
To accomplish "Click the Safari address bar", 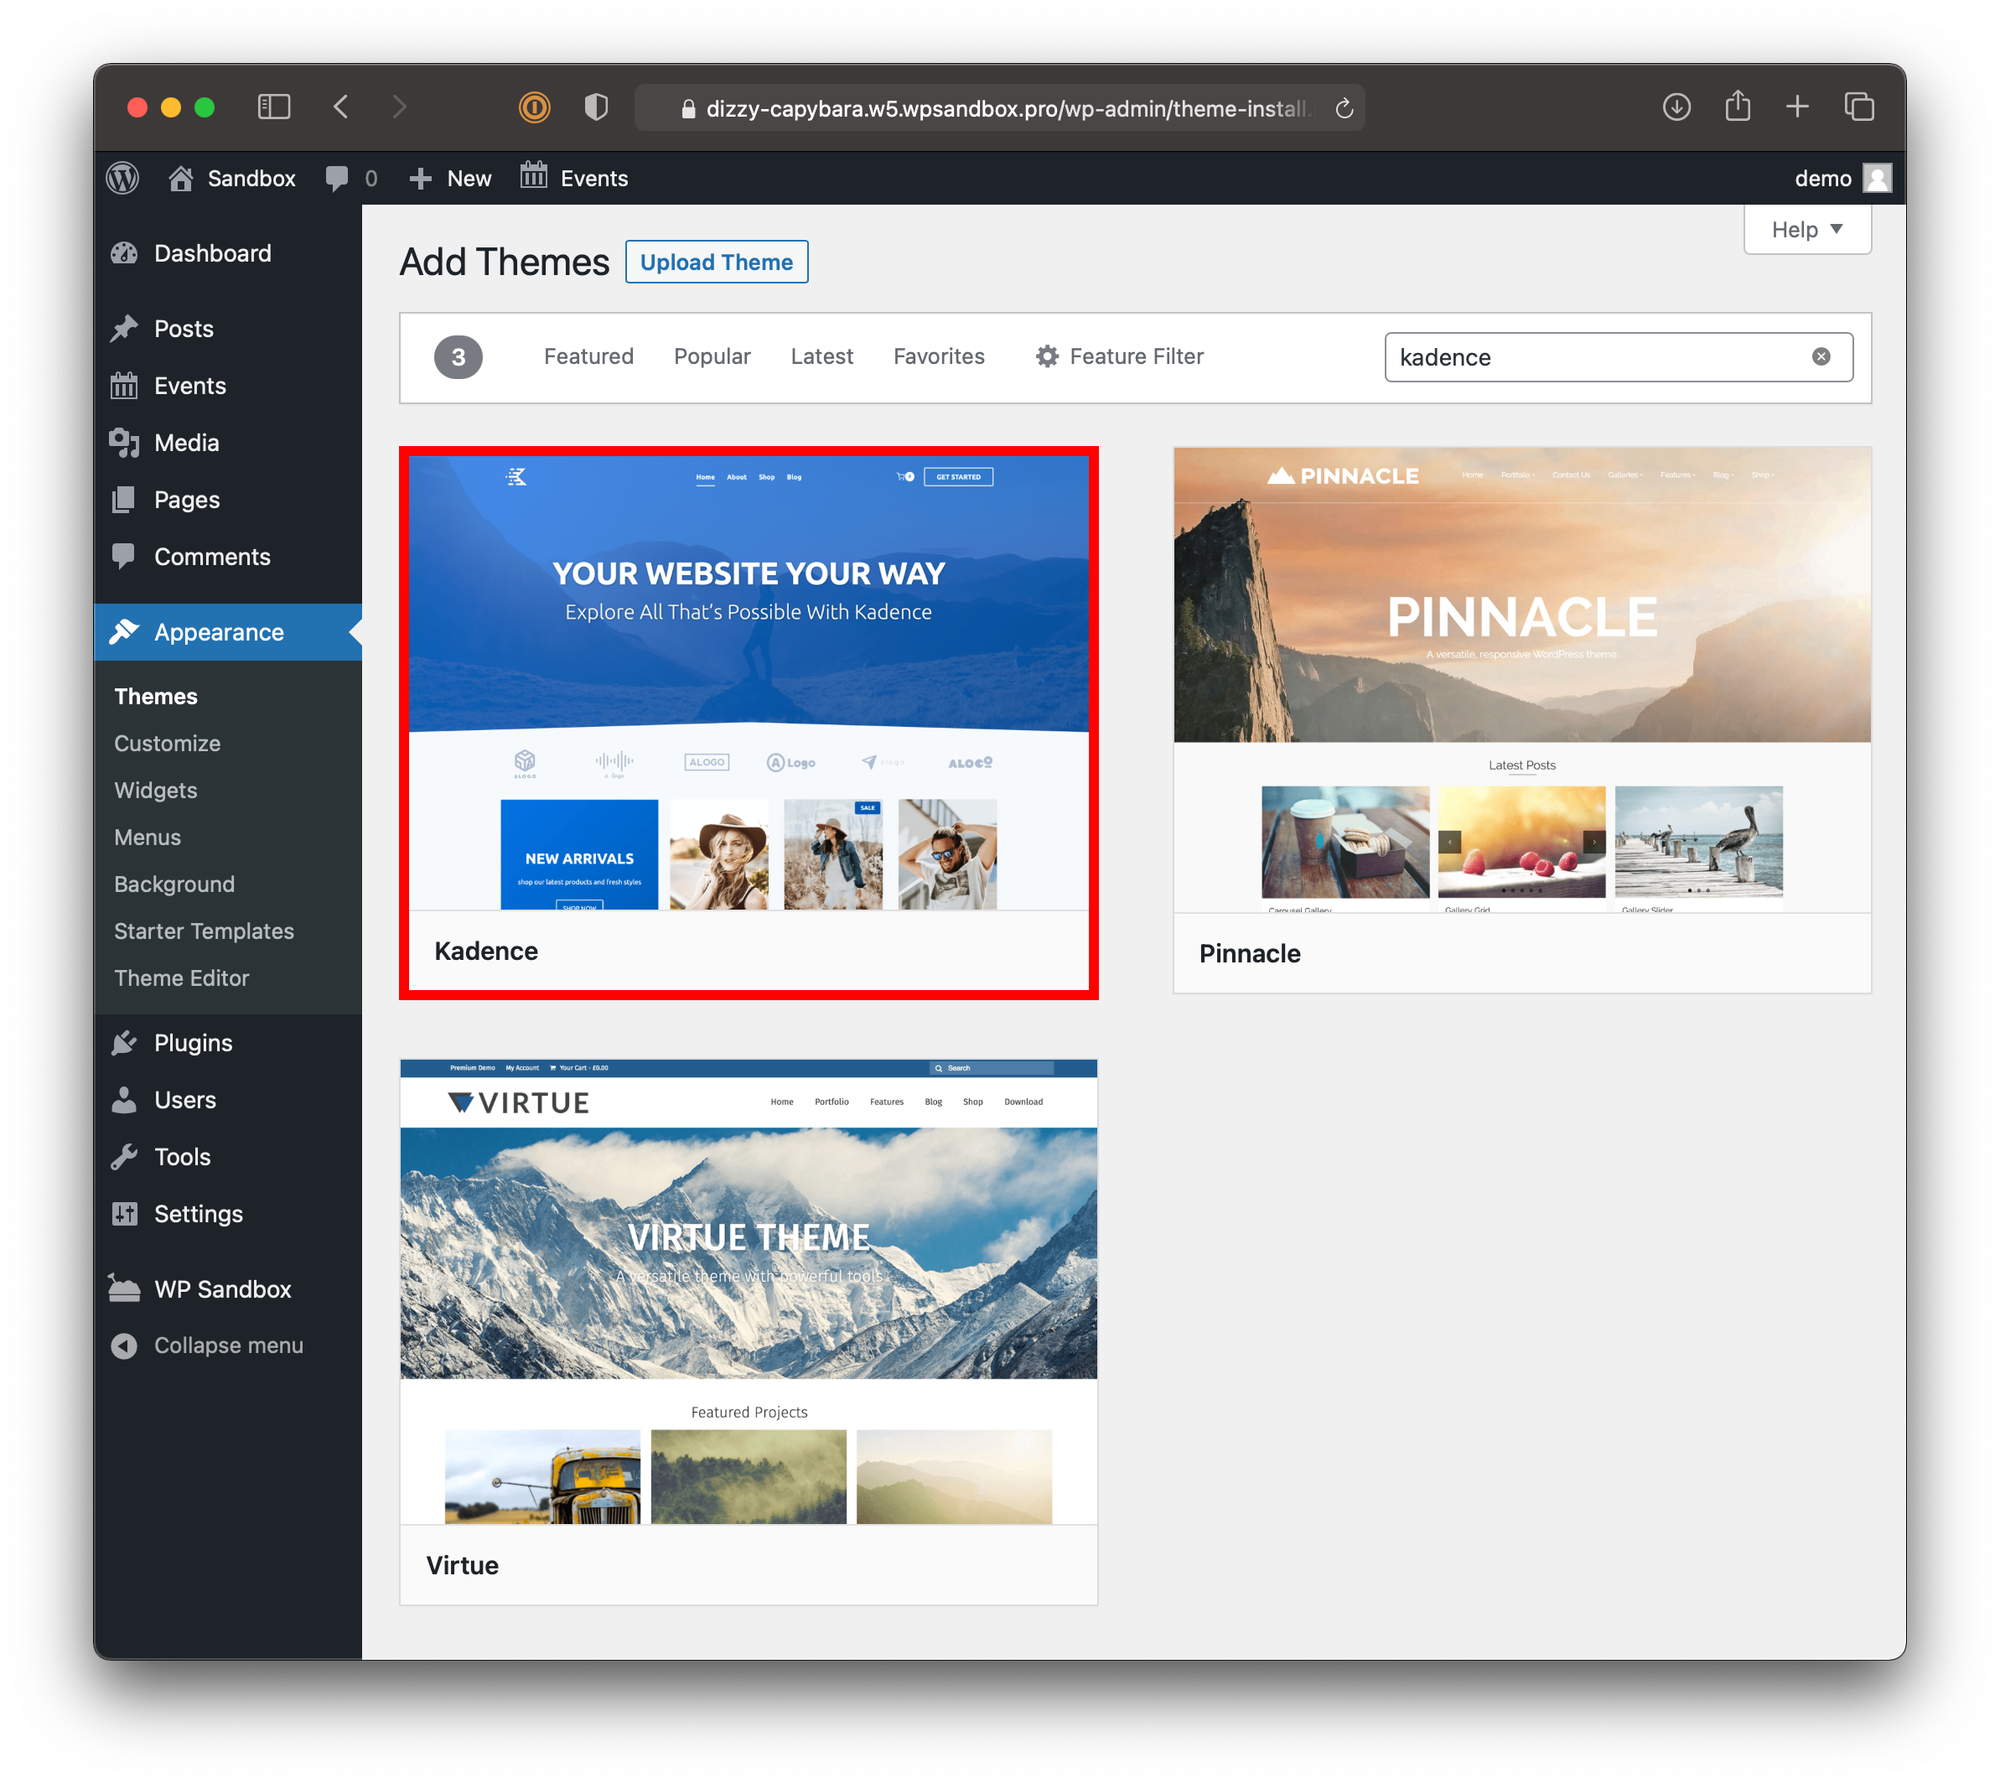I will [1000, 108].
